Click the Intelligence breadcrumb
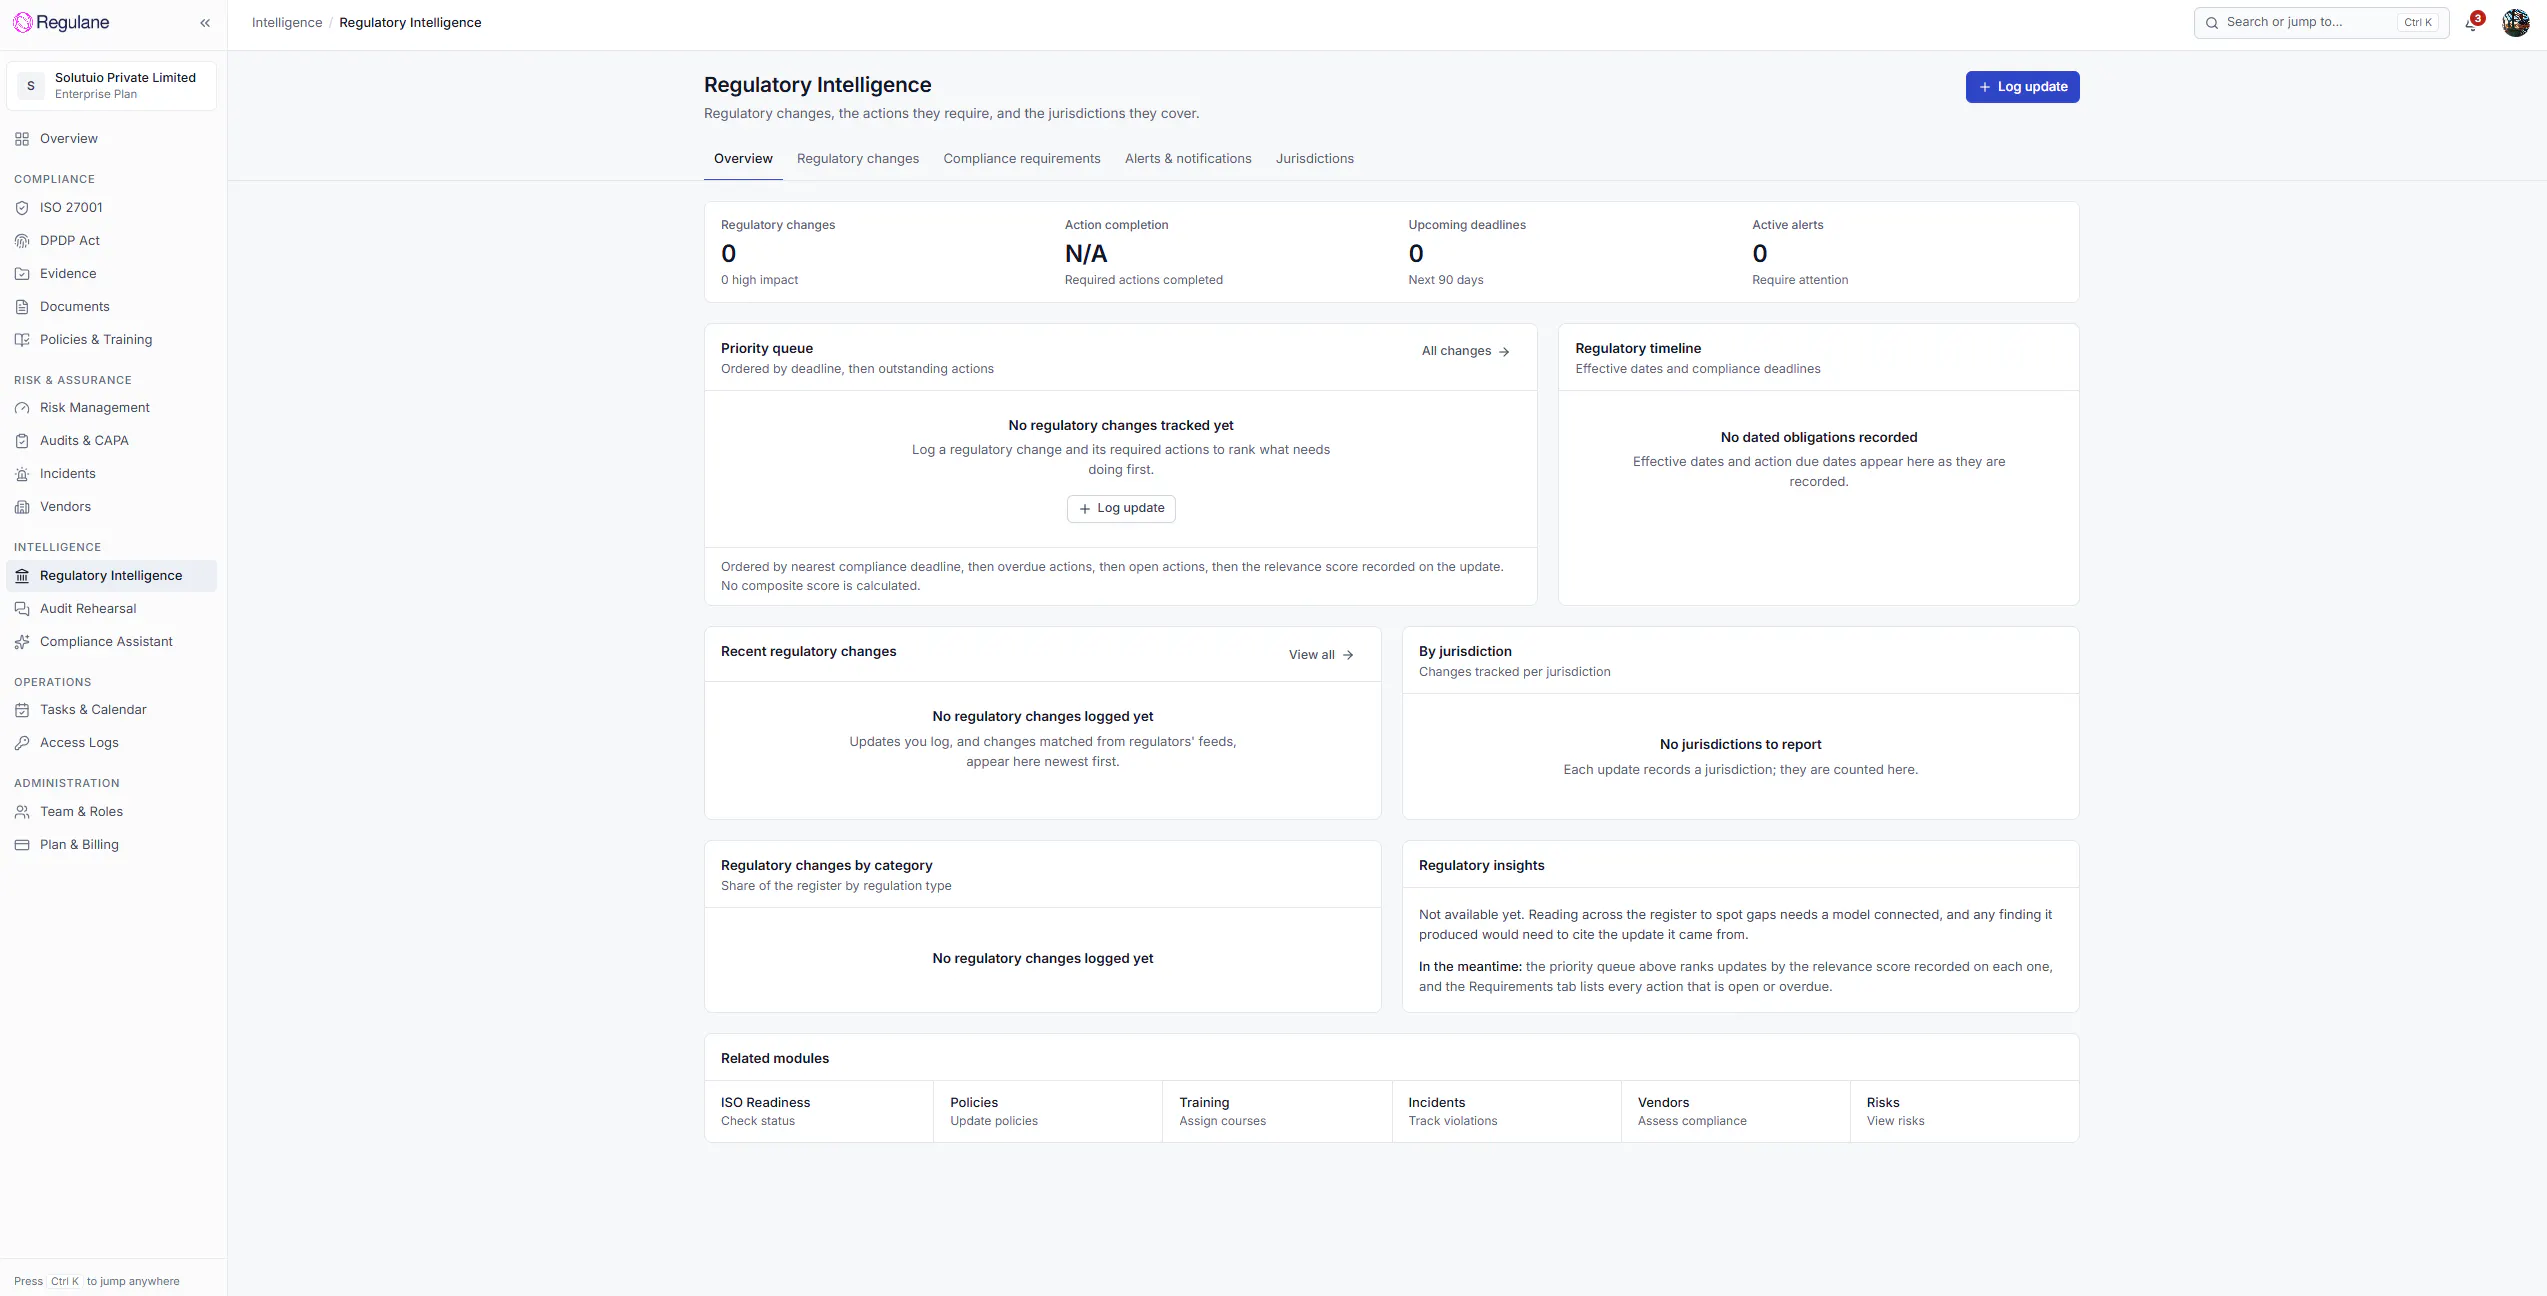 [x=286, y=23]
